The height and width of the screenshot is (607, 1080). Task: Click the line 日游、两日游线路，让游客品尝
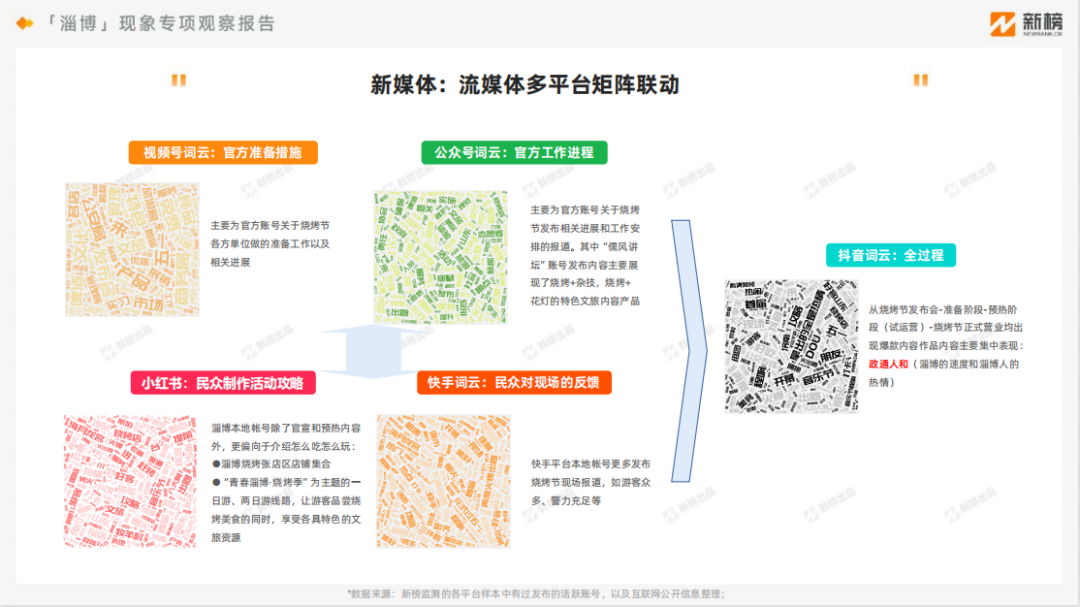click(286, 501)
